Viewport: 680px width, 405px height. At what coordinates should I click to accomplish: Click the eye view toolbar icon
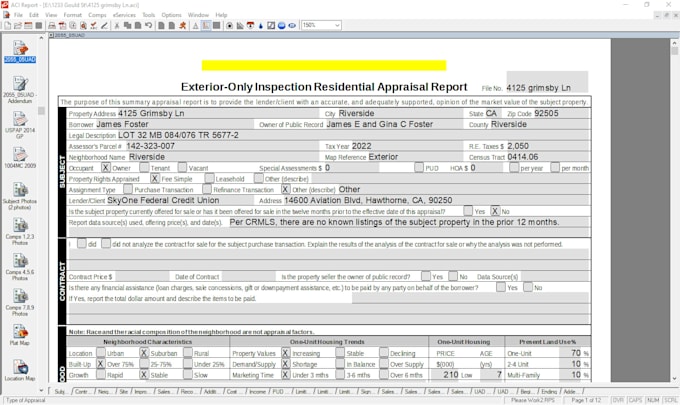point(292,26)
